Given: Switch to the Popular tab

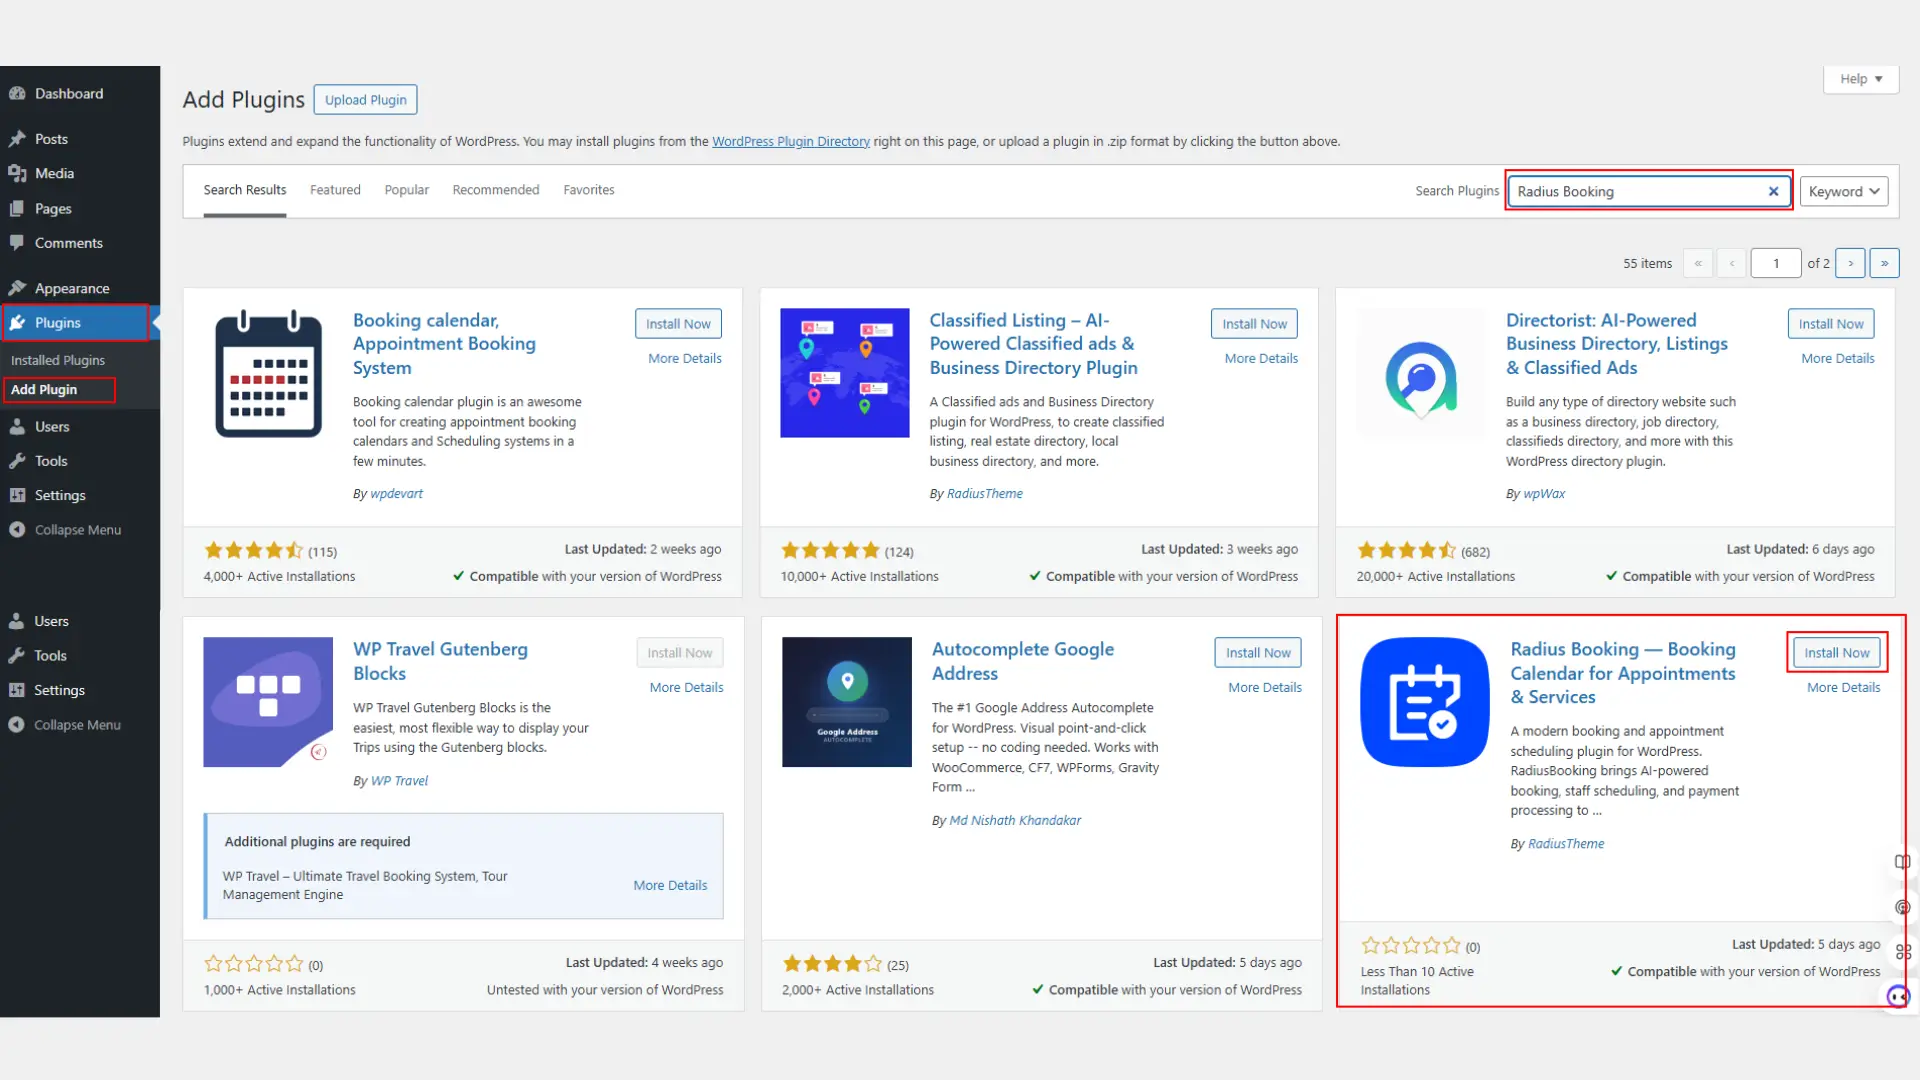Looking at the screenshot, I should click(x=407, y=190).
